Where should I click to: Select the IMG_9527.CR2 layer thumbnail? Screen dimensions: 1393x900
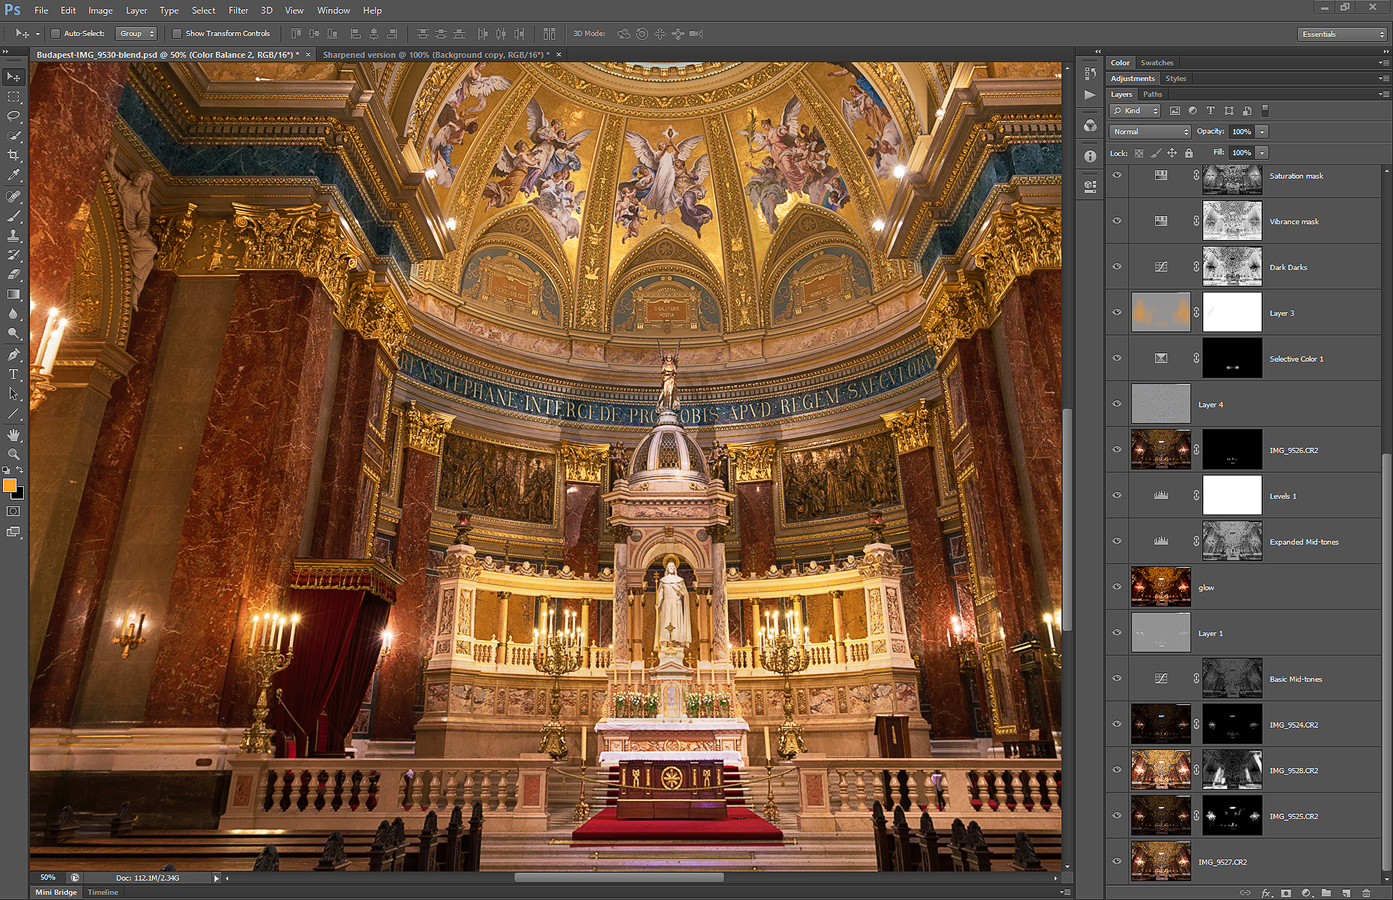(x=1160, y=861)
